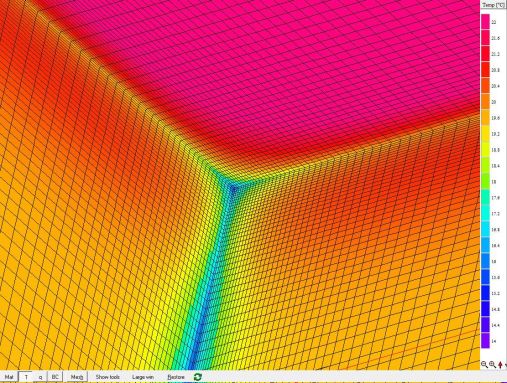Click the zoom out magnifier icon
The width and height of the screenshot is (507, 383).
click(x=484, y=364)
